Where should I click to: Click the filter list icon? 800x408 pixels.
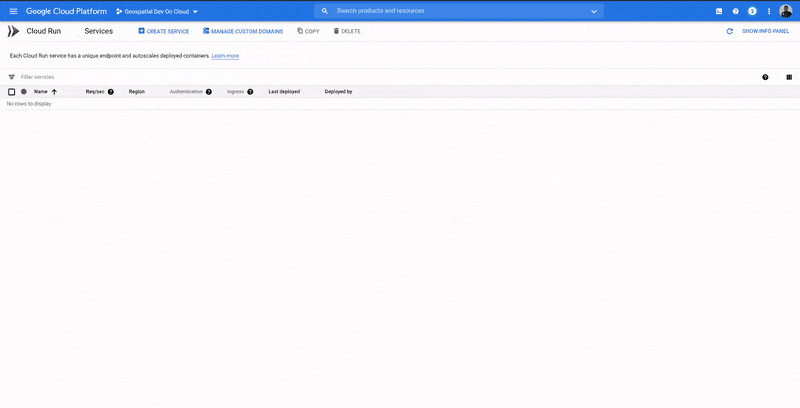click(x=12, y=77)
